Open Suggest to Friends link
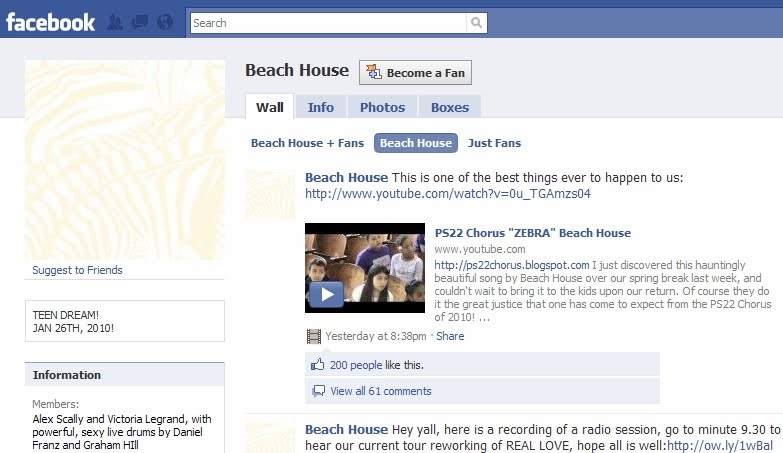 coord(77,270)
